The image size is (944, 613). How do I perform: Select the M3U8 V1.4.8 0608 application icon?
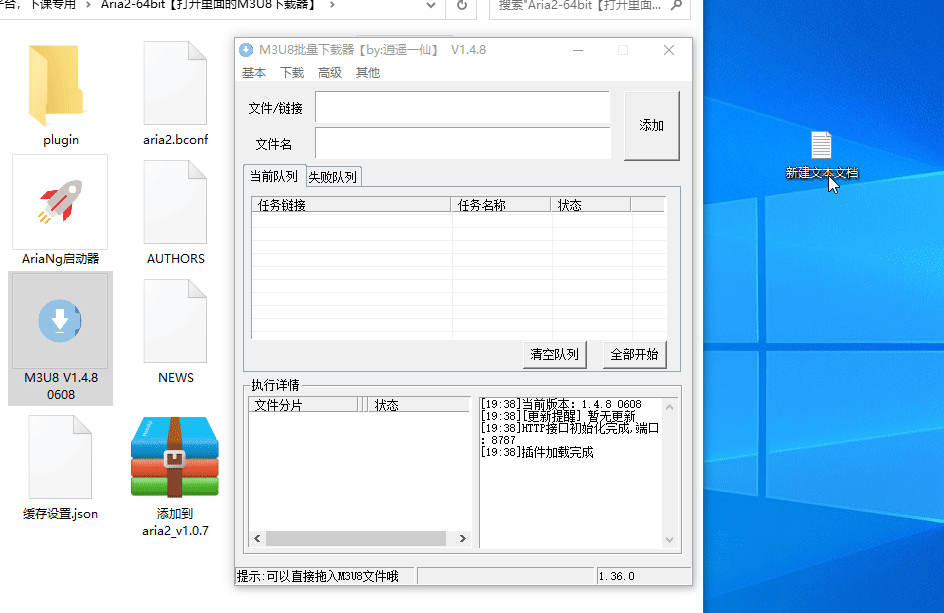pos(60,320)
